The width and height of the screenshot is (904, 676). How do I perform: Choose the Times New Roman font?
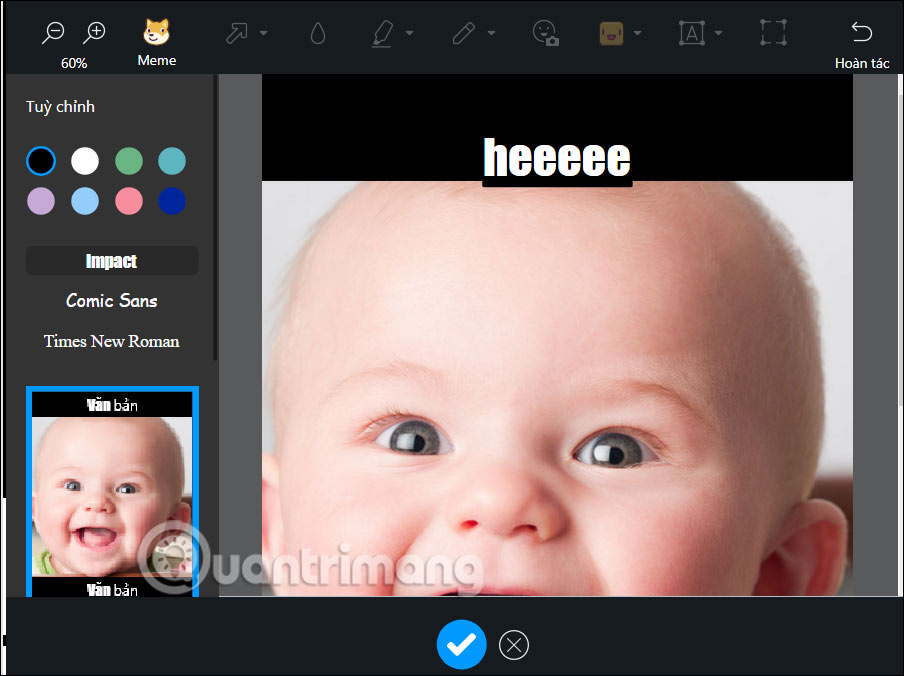pos(112,341)
